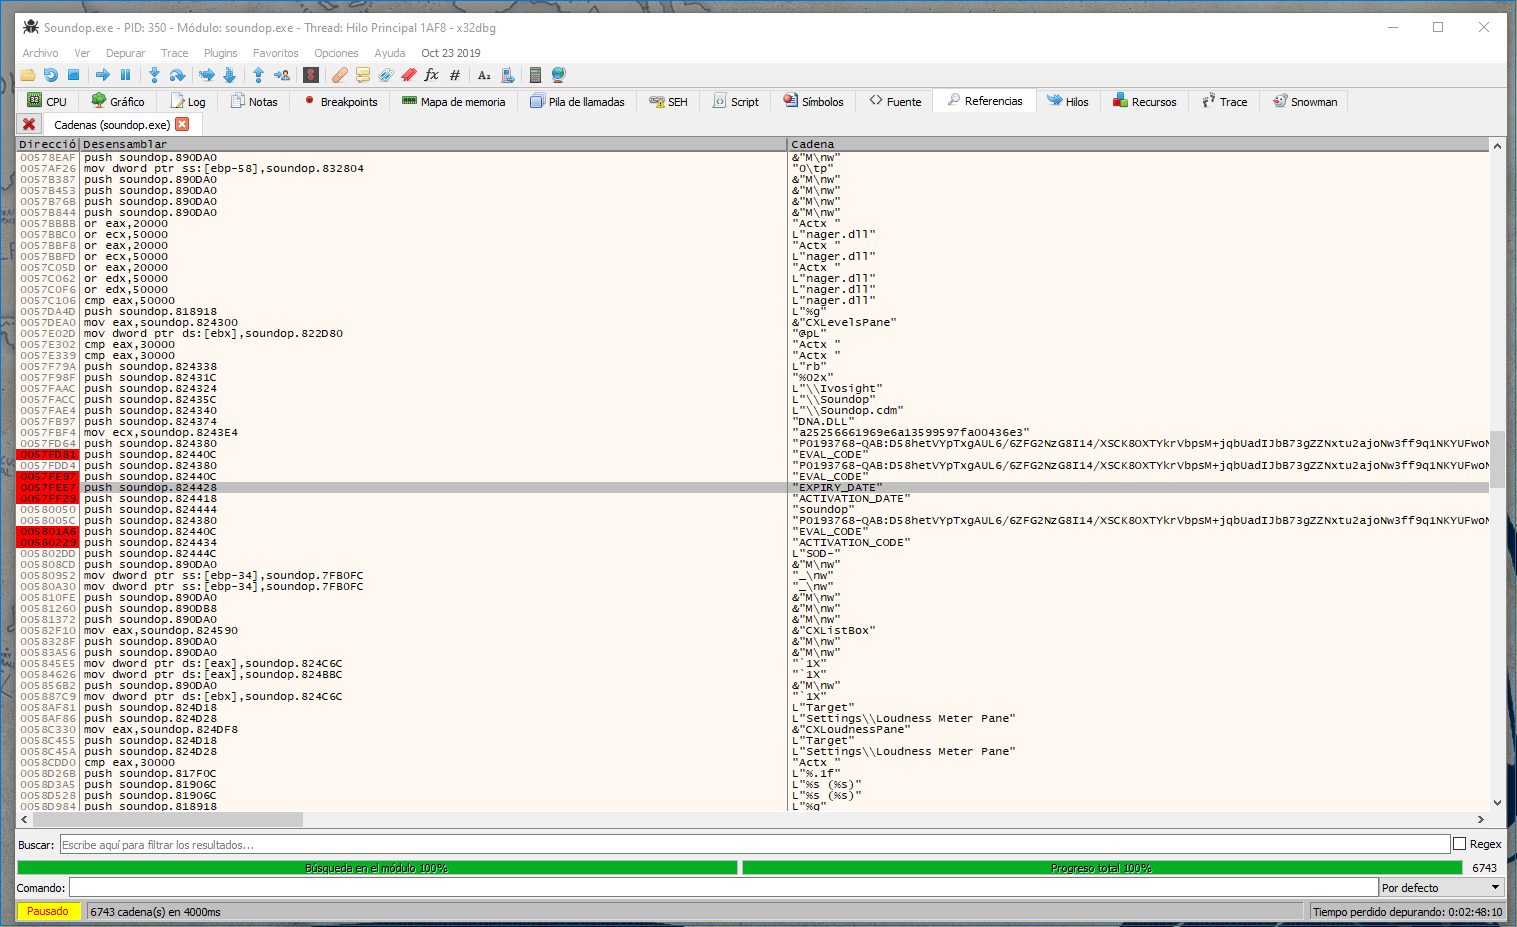Select the "EXPIRY_DATE" string row

coord(753,487)
